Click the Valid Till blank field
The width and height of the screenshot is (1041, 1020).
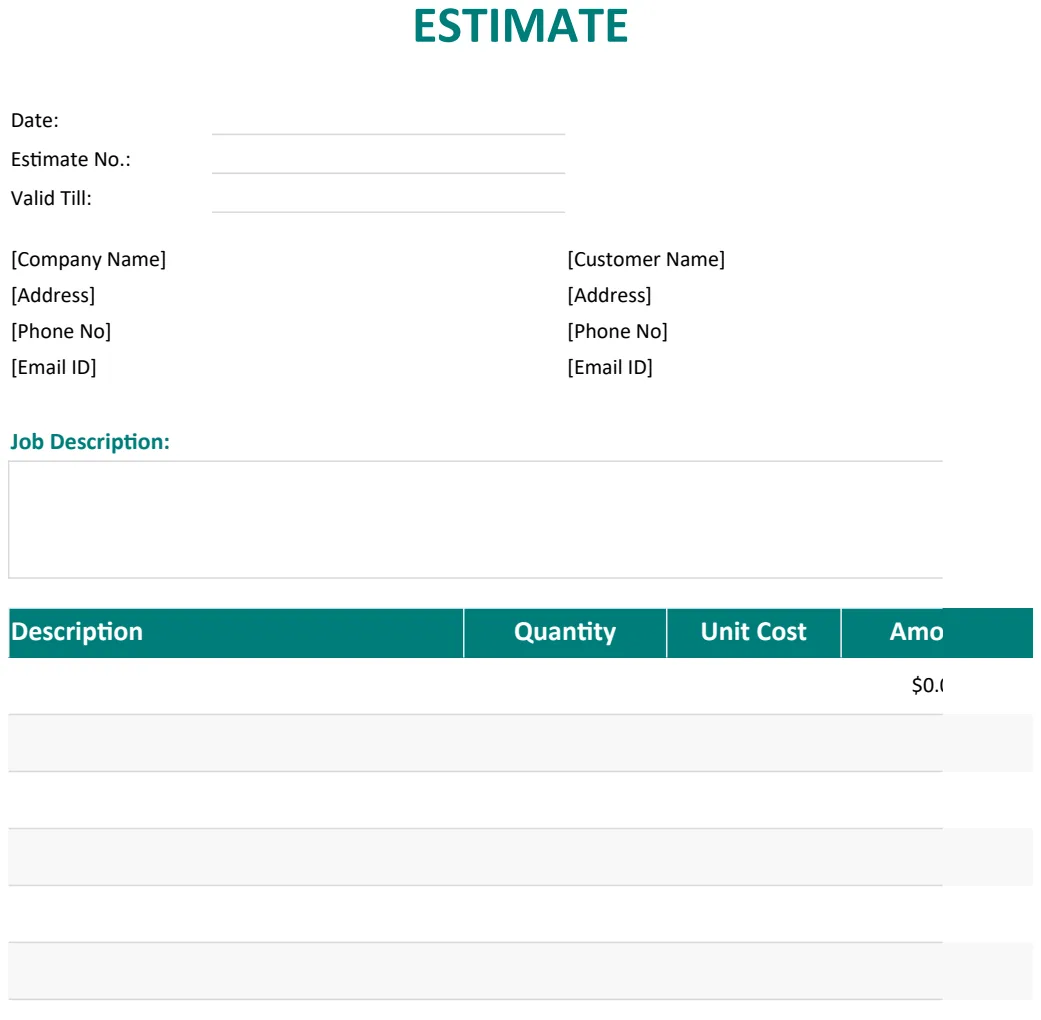388,199
